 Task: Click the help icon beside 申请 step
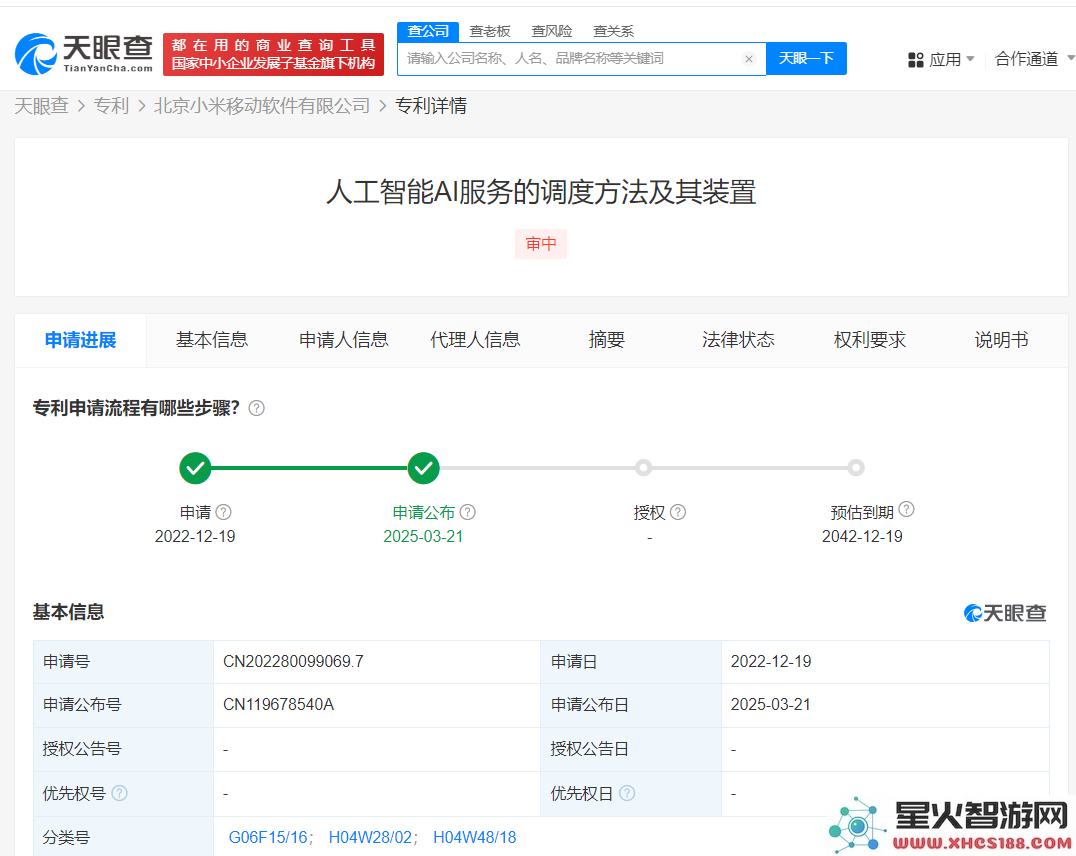[x=223, y=512]
